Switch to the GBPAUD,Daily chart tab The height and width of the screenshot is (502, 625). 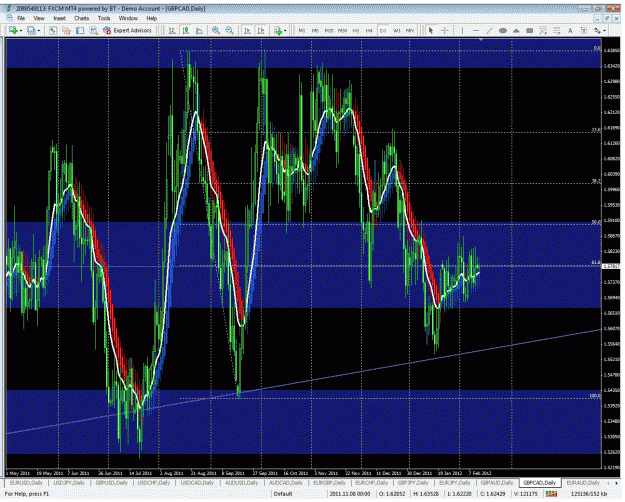(x=497, y=483)
